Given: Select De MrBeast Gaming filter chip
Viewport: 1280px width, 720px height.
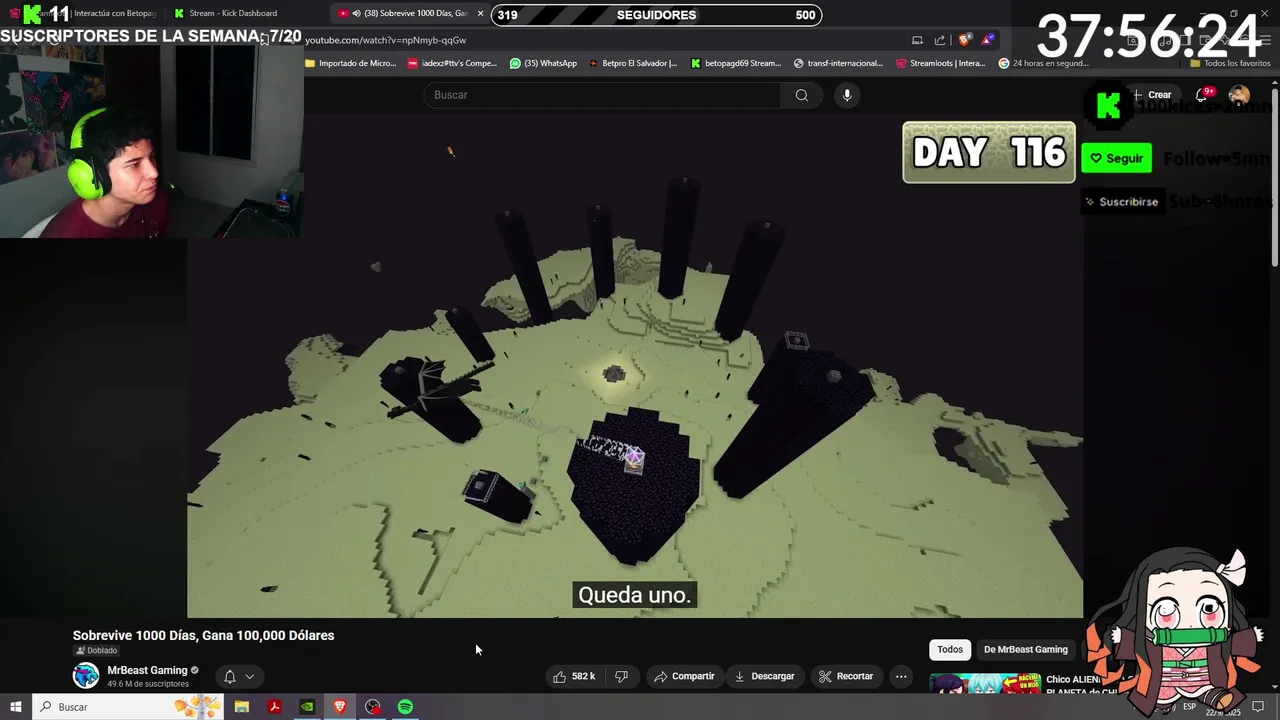Looking at the screenshot, I should pyautogui.click(x=1026, y=650).
